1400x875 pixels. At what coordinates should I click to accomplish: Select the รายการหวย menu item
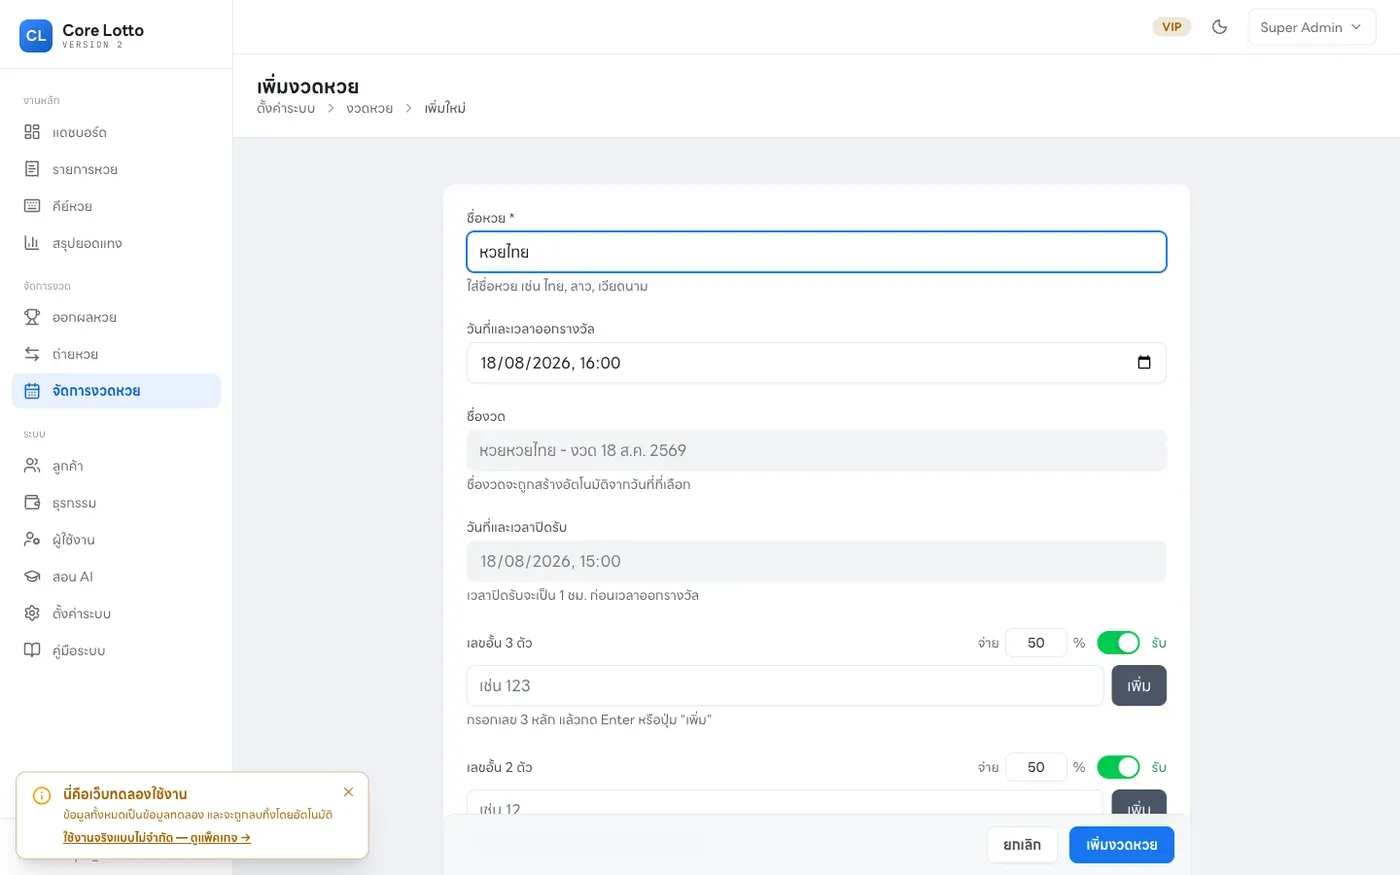tap(116, 169)
